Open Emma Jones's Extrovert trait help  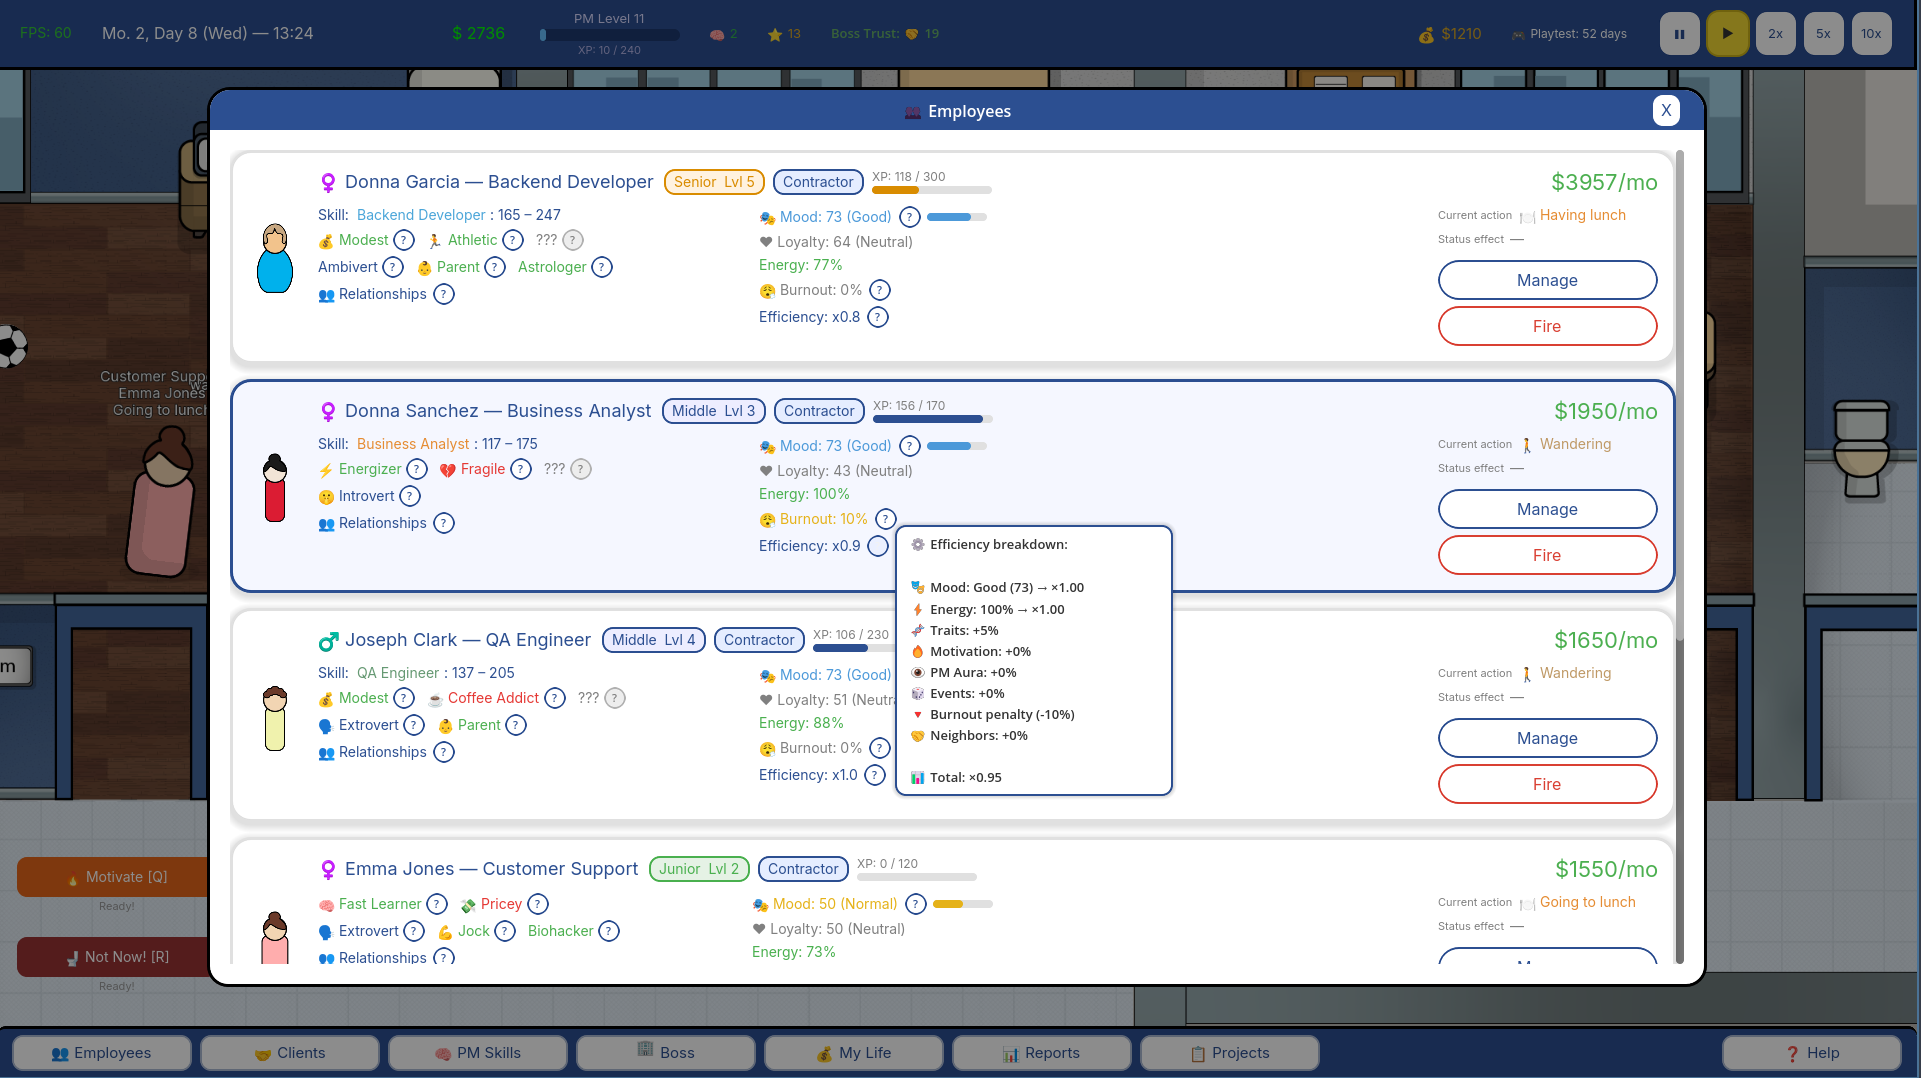coord(414,931)
